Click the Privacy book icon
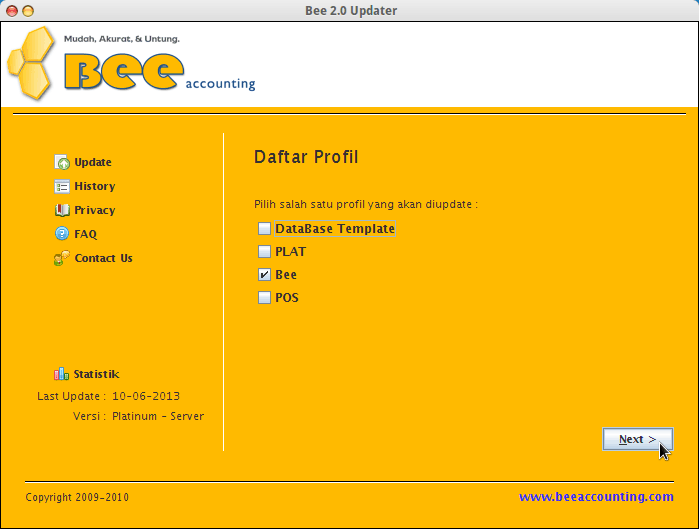 click(62, 210)
